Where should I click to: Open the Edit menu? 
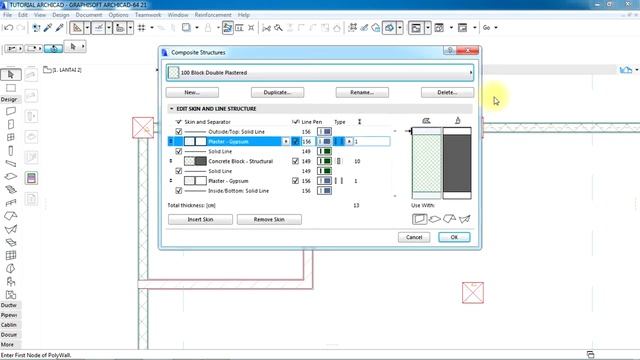[22, 15]
